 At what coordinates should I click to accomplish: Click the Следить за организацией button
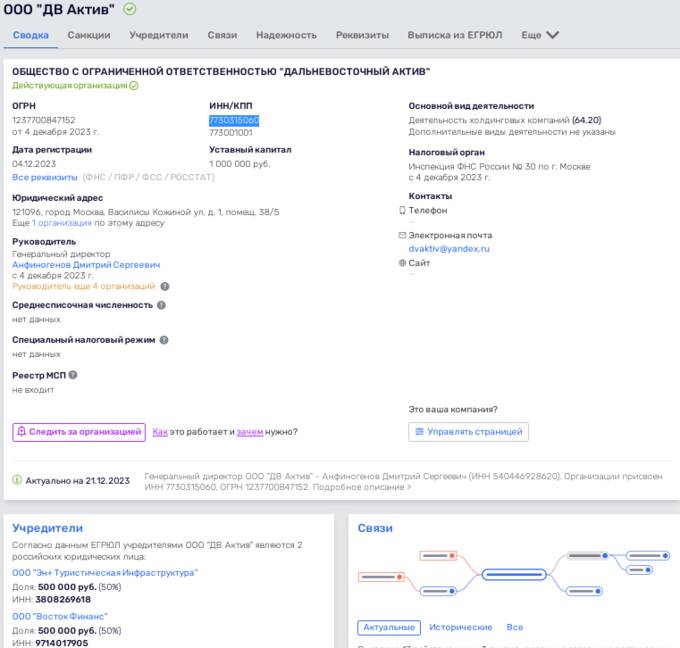79,432
